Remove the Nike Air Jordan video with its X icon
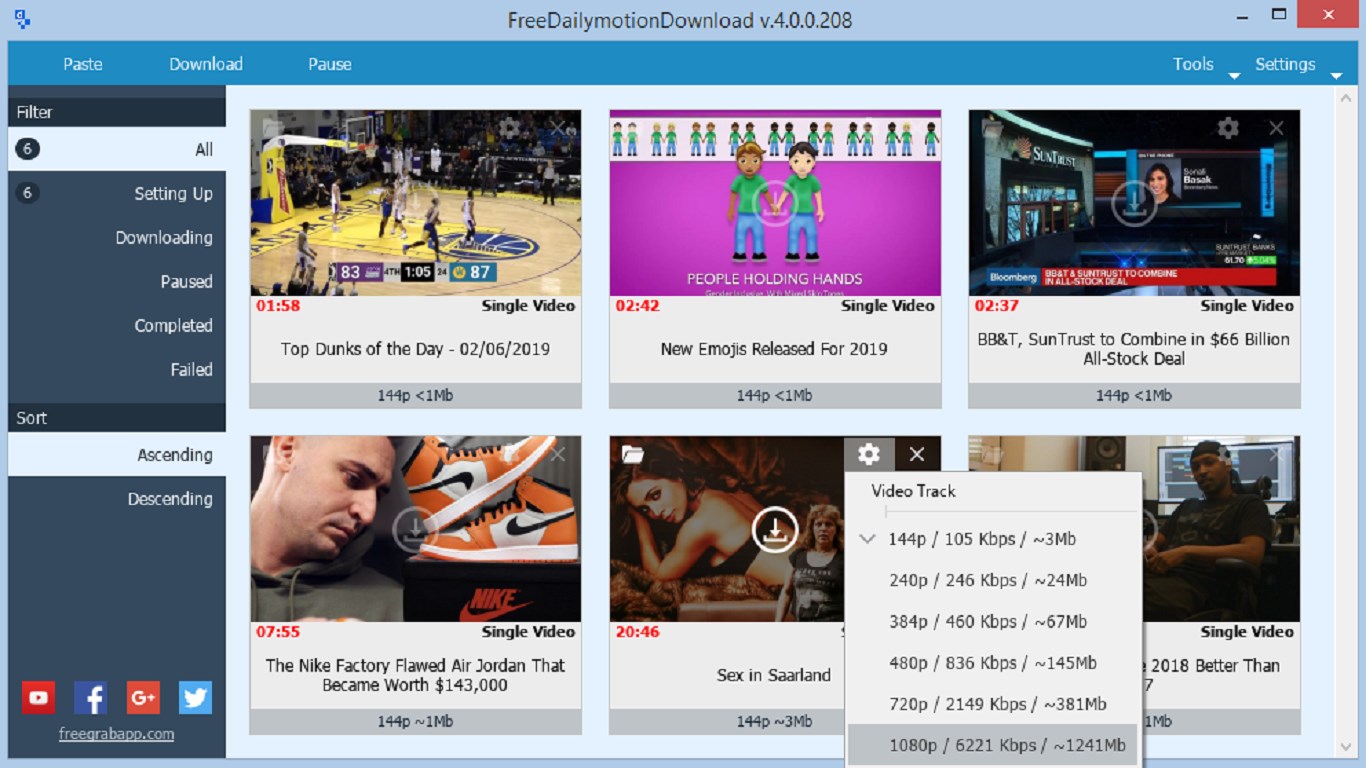 click(x=557, y=455)
